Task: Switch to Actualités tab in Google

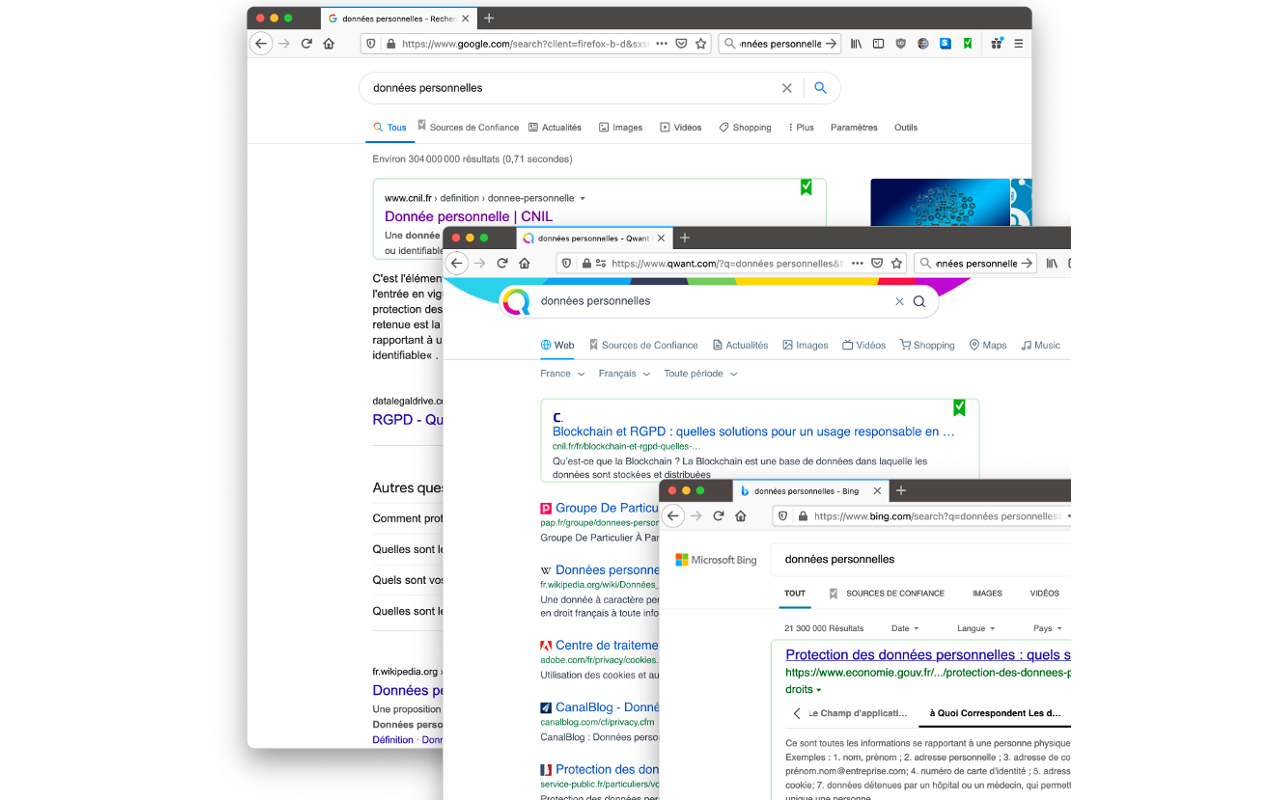Action: [x=555, y=127]
